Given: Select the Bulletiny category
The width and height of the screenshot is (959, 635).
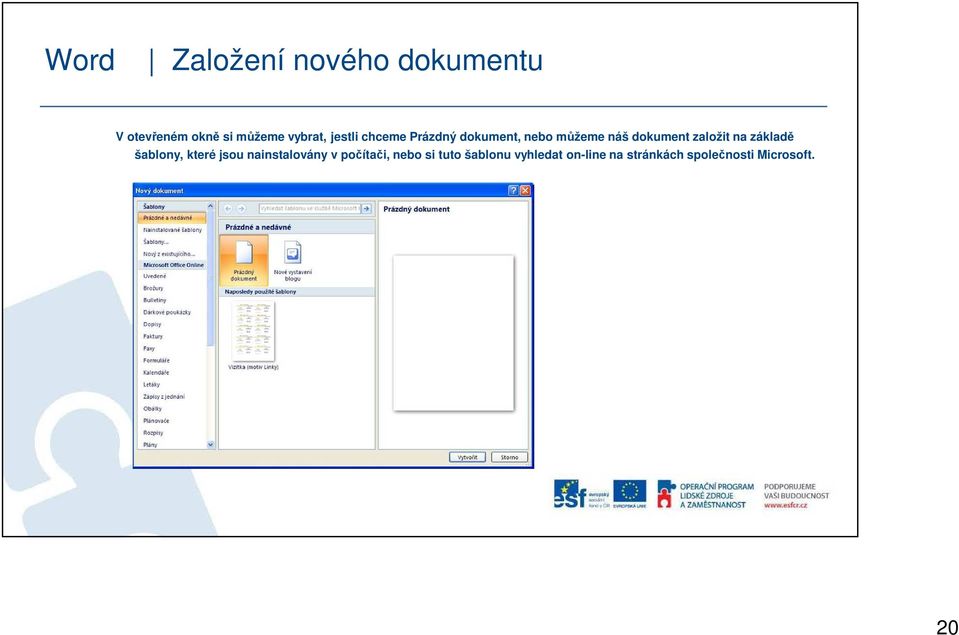Looking at the screenshot, I should (155, 300).
